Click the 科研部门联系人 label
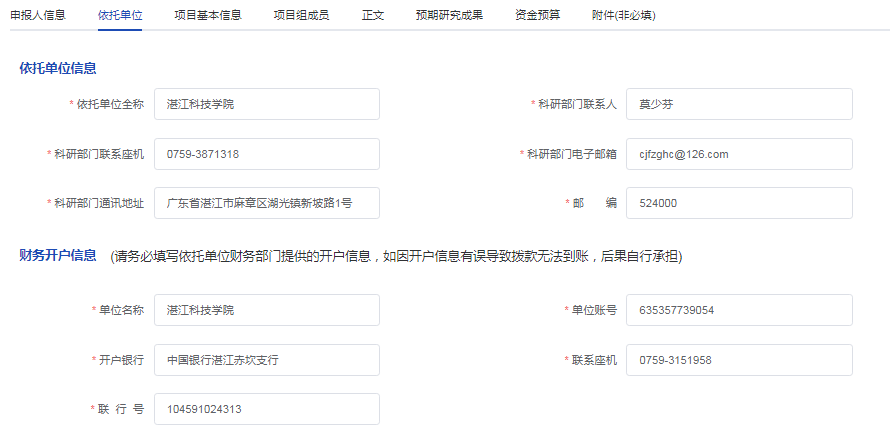This screenshot has height=440, width=890. coord(577,104)
